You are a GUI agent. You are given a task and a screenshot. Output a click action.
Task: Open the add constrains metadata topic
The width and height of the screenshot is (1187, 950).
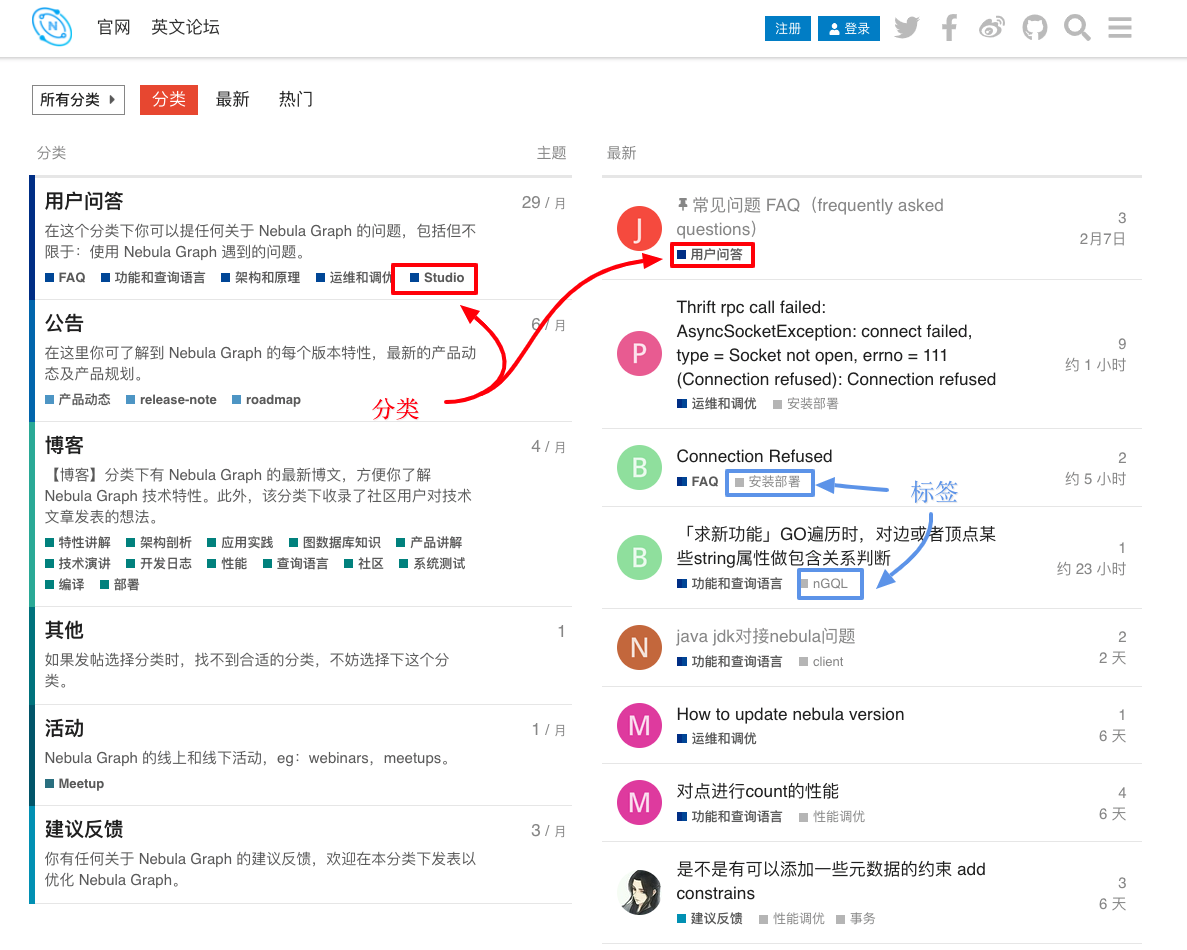pyautogui.click(x=830, y=881)
